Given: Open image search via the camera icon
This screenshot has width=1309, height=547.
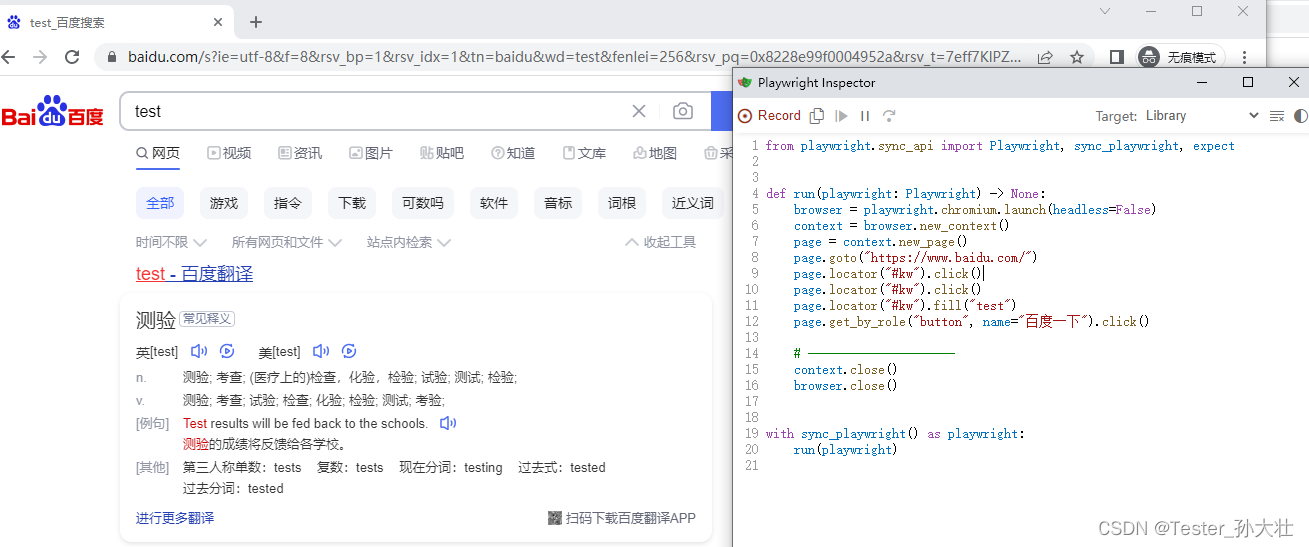Looking at the screenshot, I should pyautogui.click(x=683, y=111).
